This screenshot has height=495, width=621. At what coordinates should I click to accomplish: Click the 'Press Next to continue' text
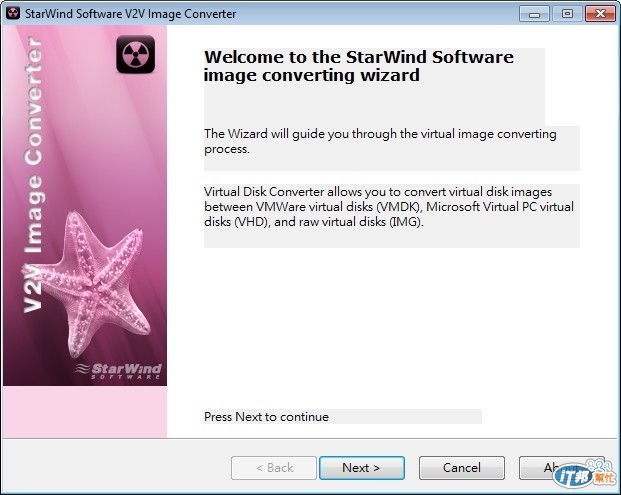(x=266, y=417)
